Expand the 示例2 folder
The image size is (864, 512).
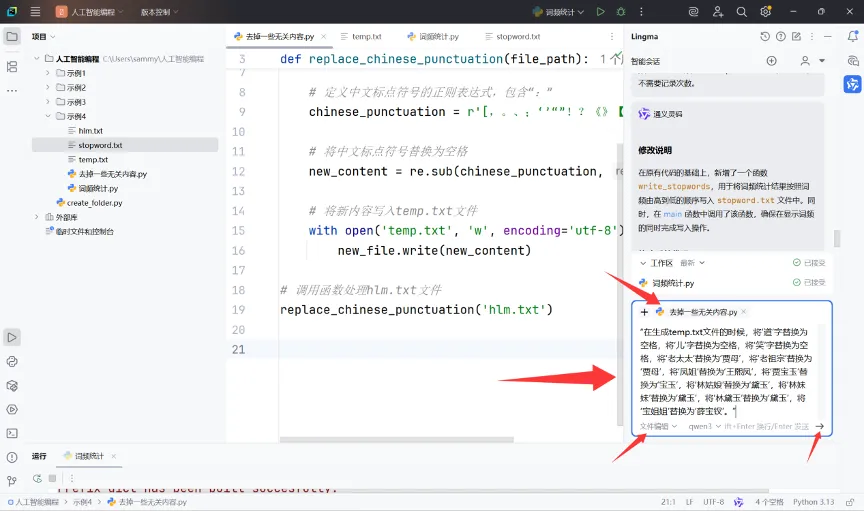47,87
